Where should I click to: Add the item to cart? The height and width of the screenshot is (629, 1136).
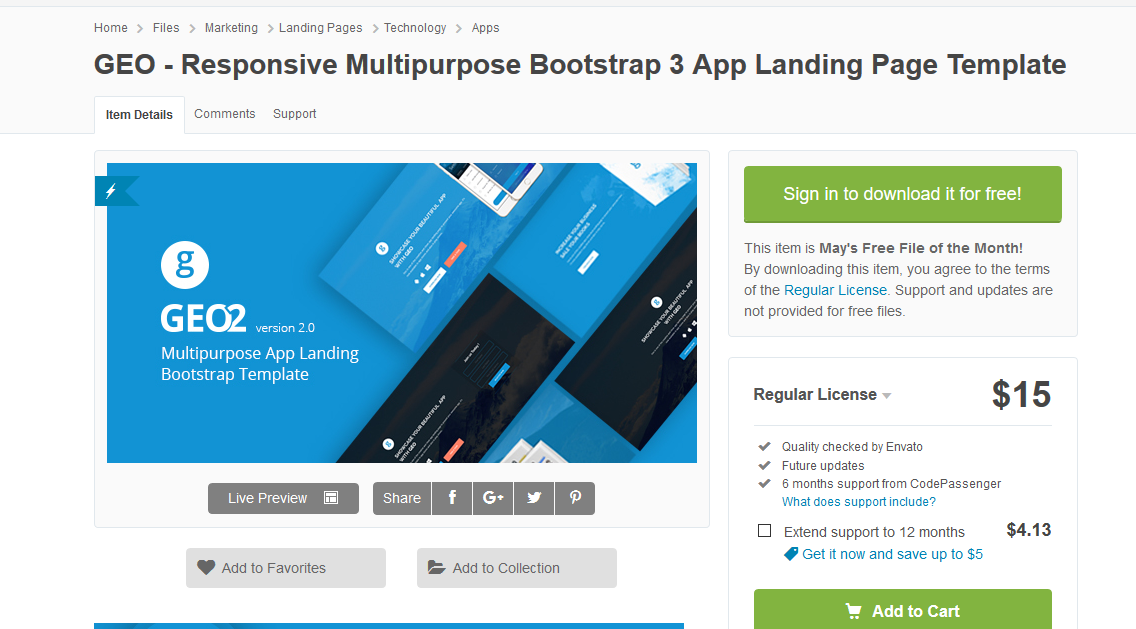point(903,610)
